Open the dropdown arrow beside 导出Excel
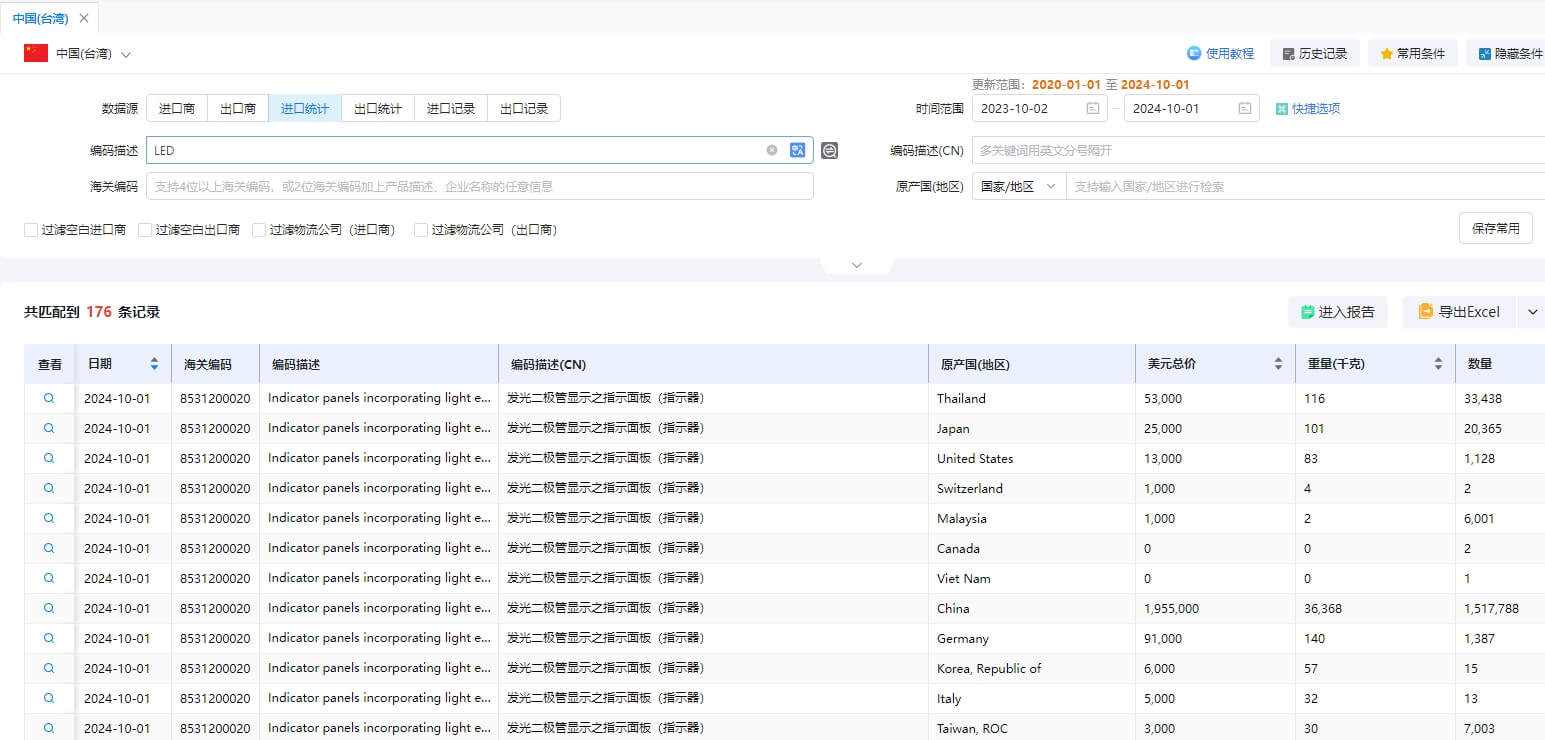The height and width of the screenshot is (740, 1545). tap(1532, 312)
